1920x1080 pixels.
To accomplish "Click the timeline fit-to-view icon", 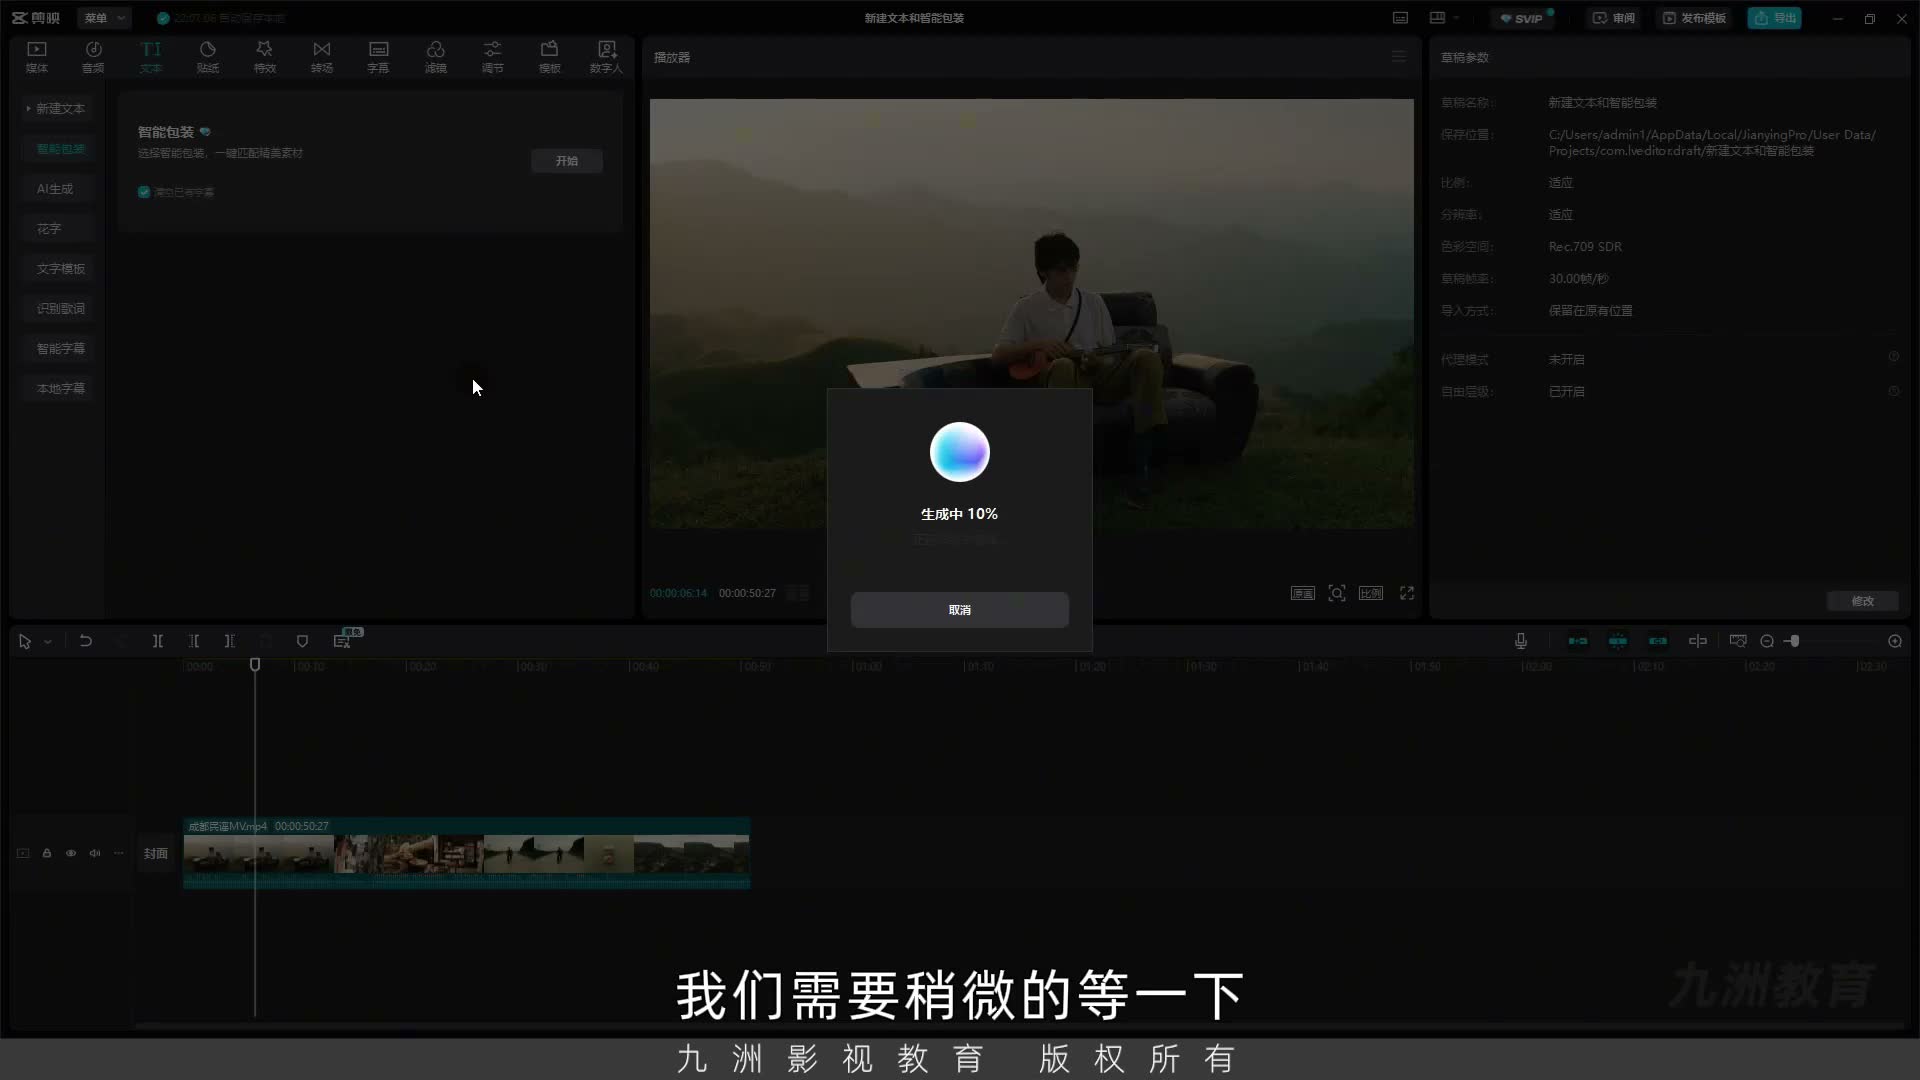I will coord(1738,641).
